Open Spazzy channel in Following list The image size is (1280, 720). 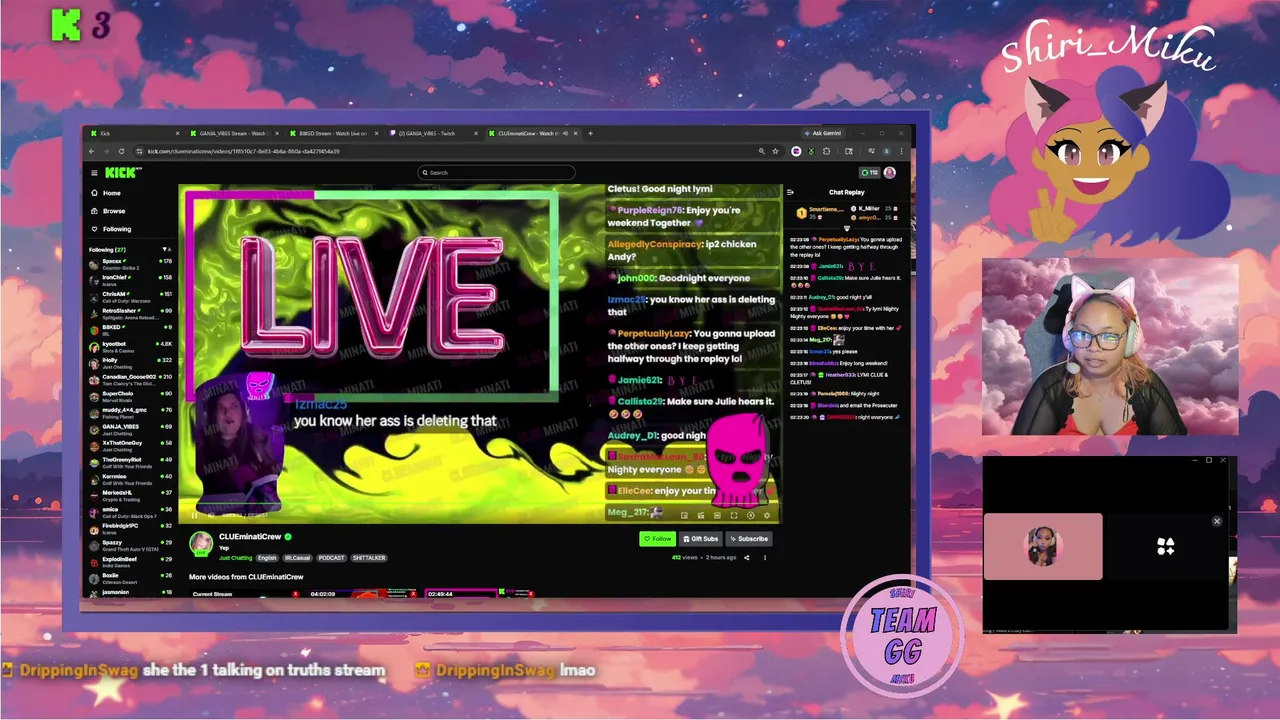click(x=130, y=545)
